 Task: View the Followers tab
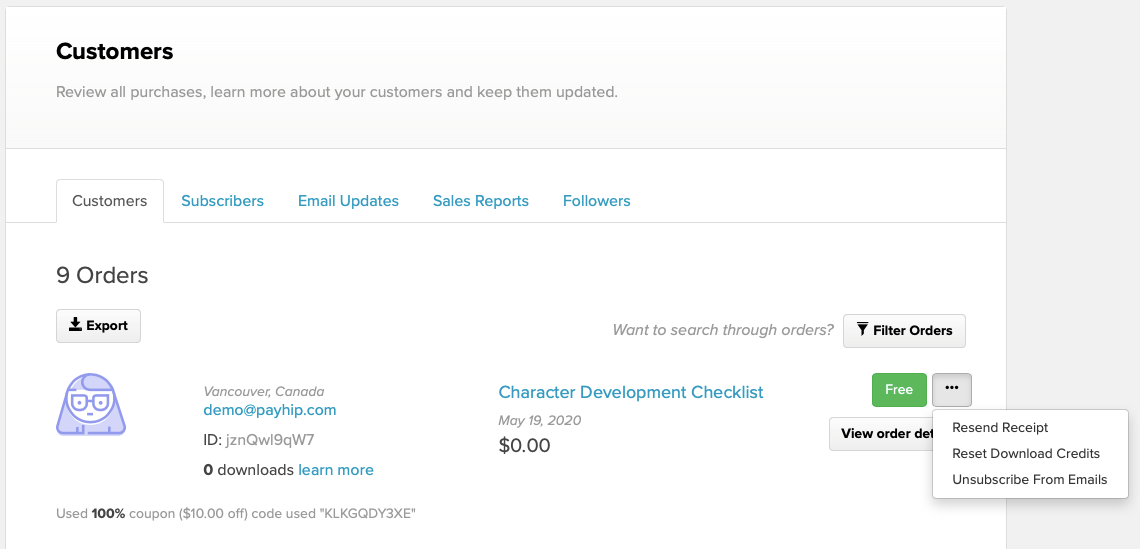pos(597,201)
